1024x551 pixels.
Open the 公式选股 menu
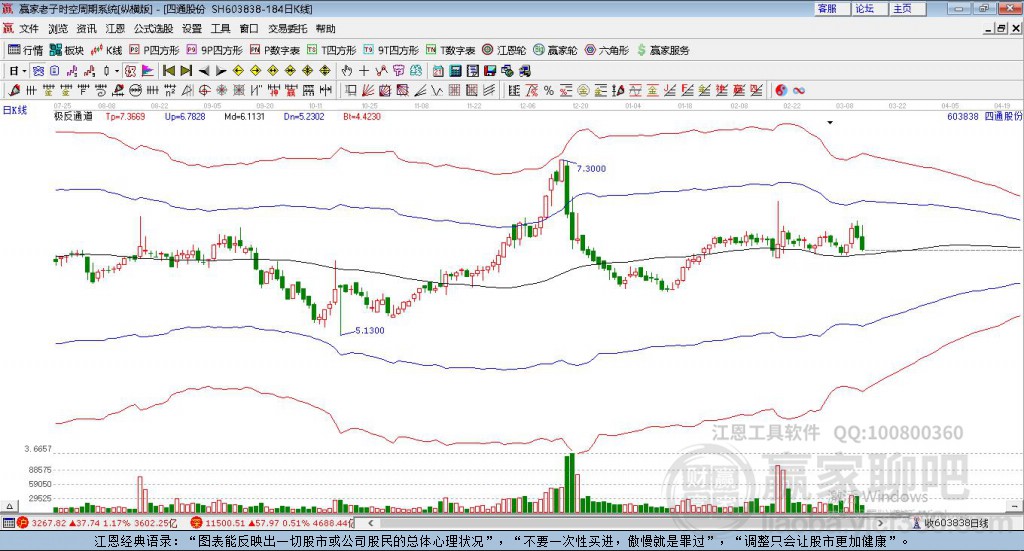153,29
